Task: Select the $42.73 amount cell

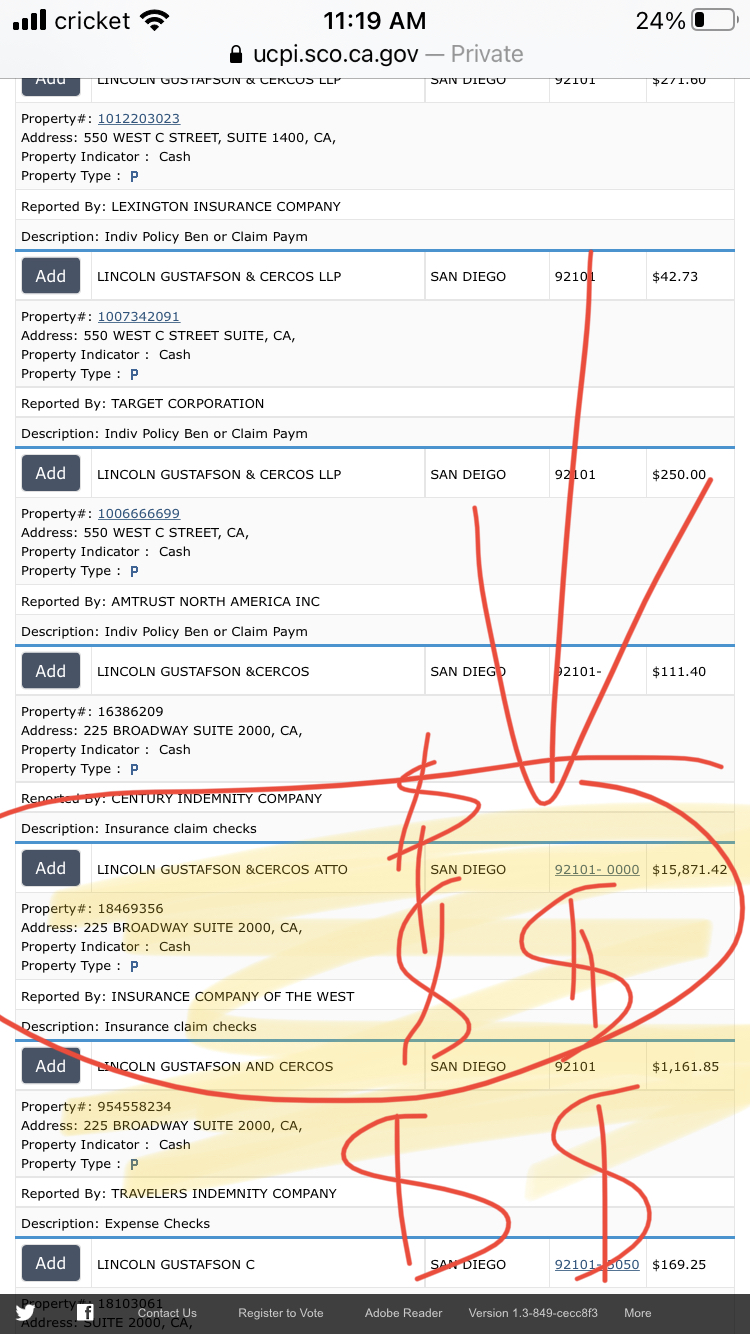Action: [691, 277]
